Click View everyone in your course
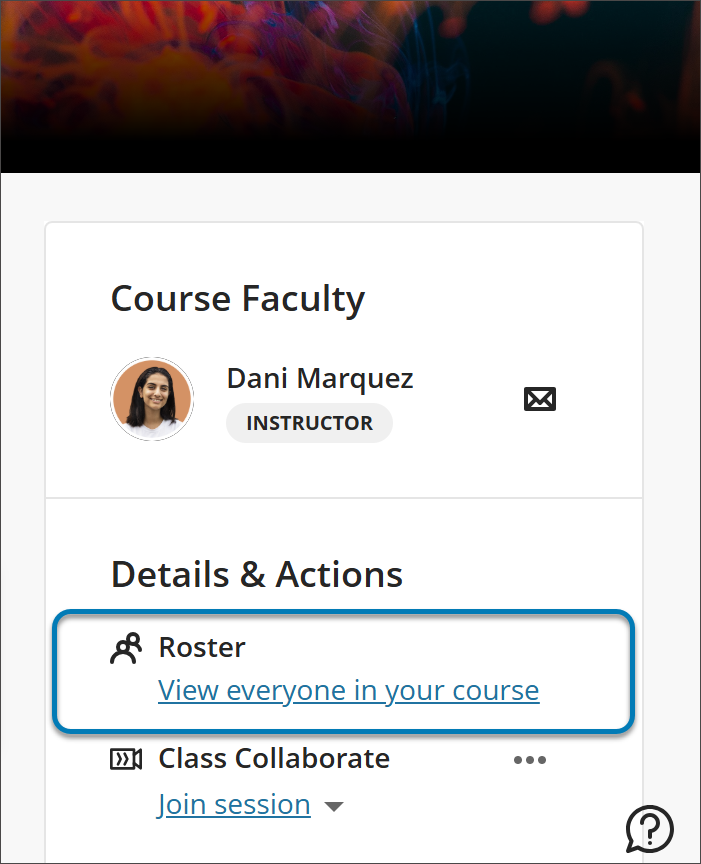 (348, 690)
